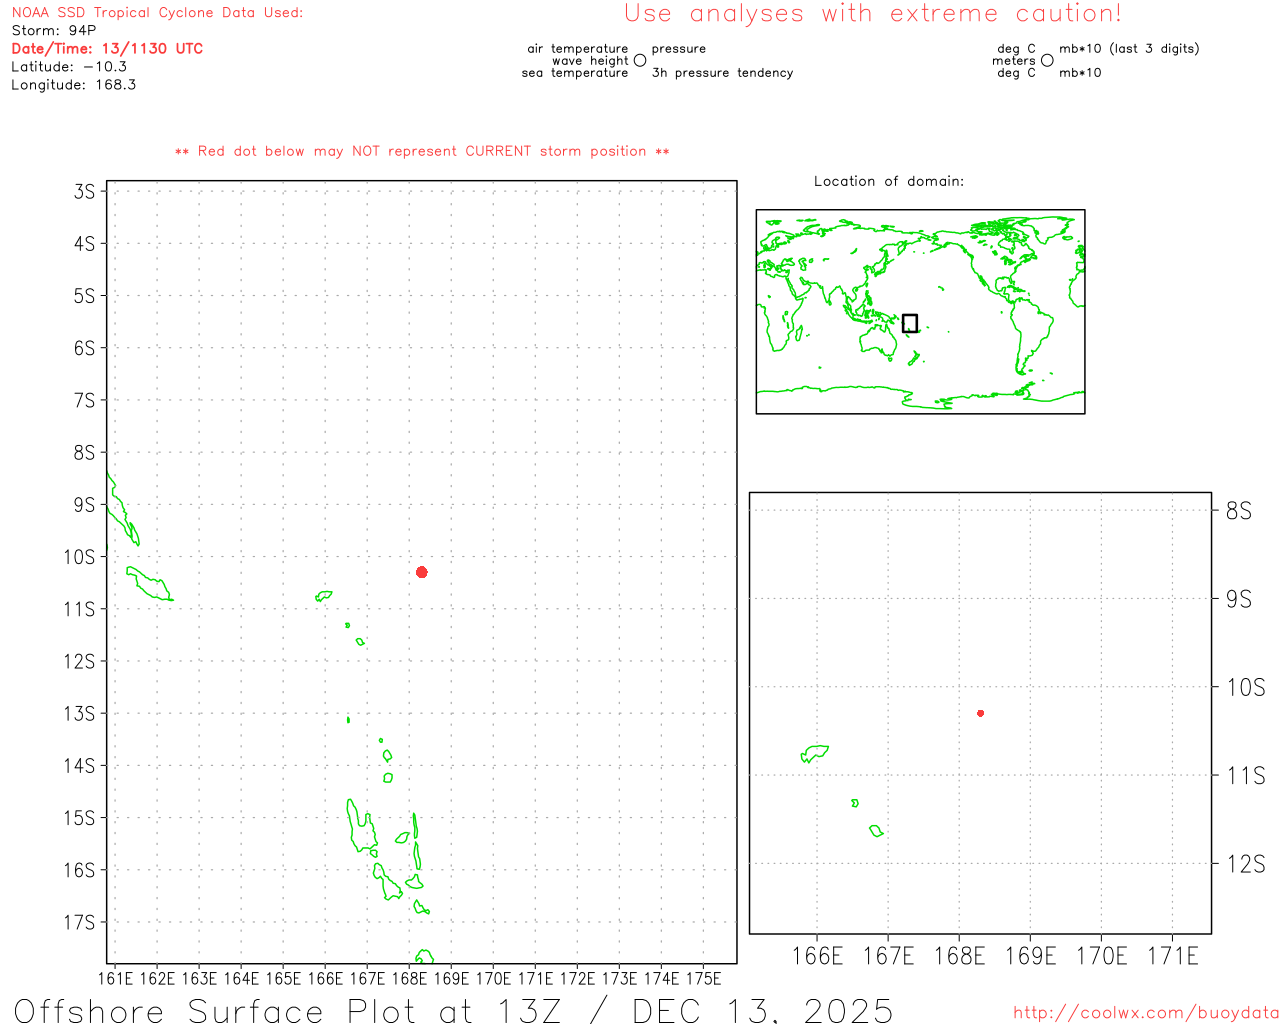Click the 'Storm: 94P' label
The width and height of the screenshot is (1280, 1024).
[x=54, y=31]
